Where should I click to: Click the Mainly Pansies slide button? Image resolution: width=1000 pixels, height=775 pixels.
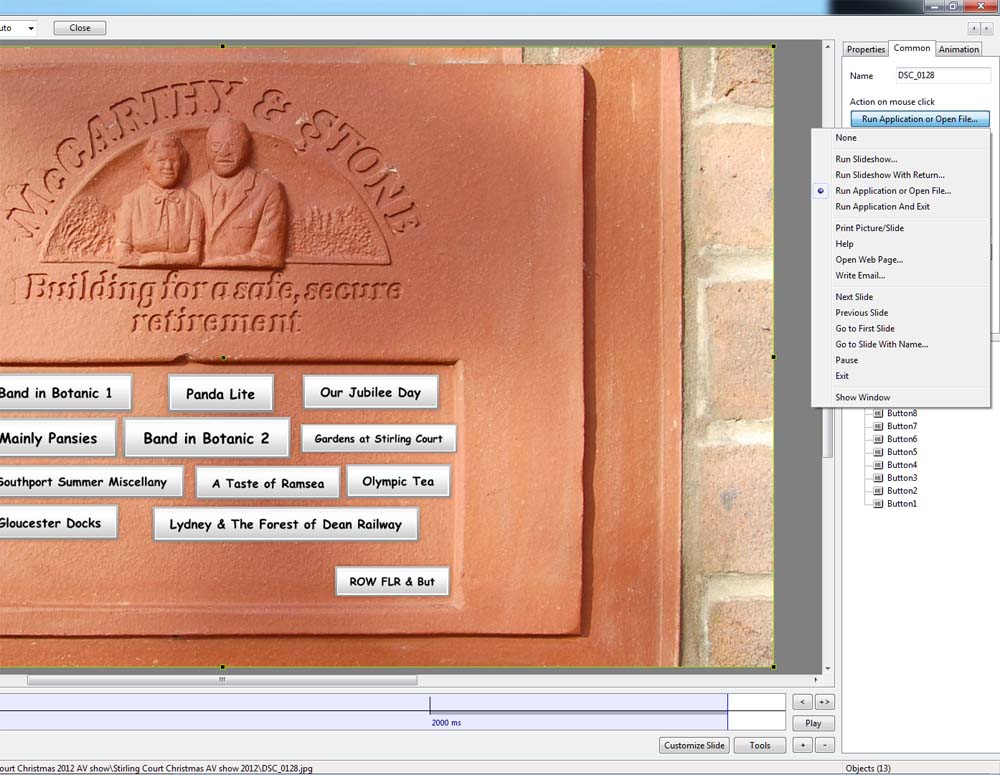(57, 438)
